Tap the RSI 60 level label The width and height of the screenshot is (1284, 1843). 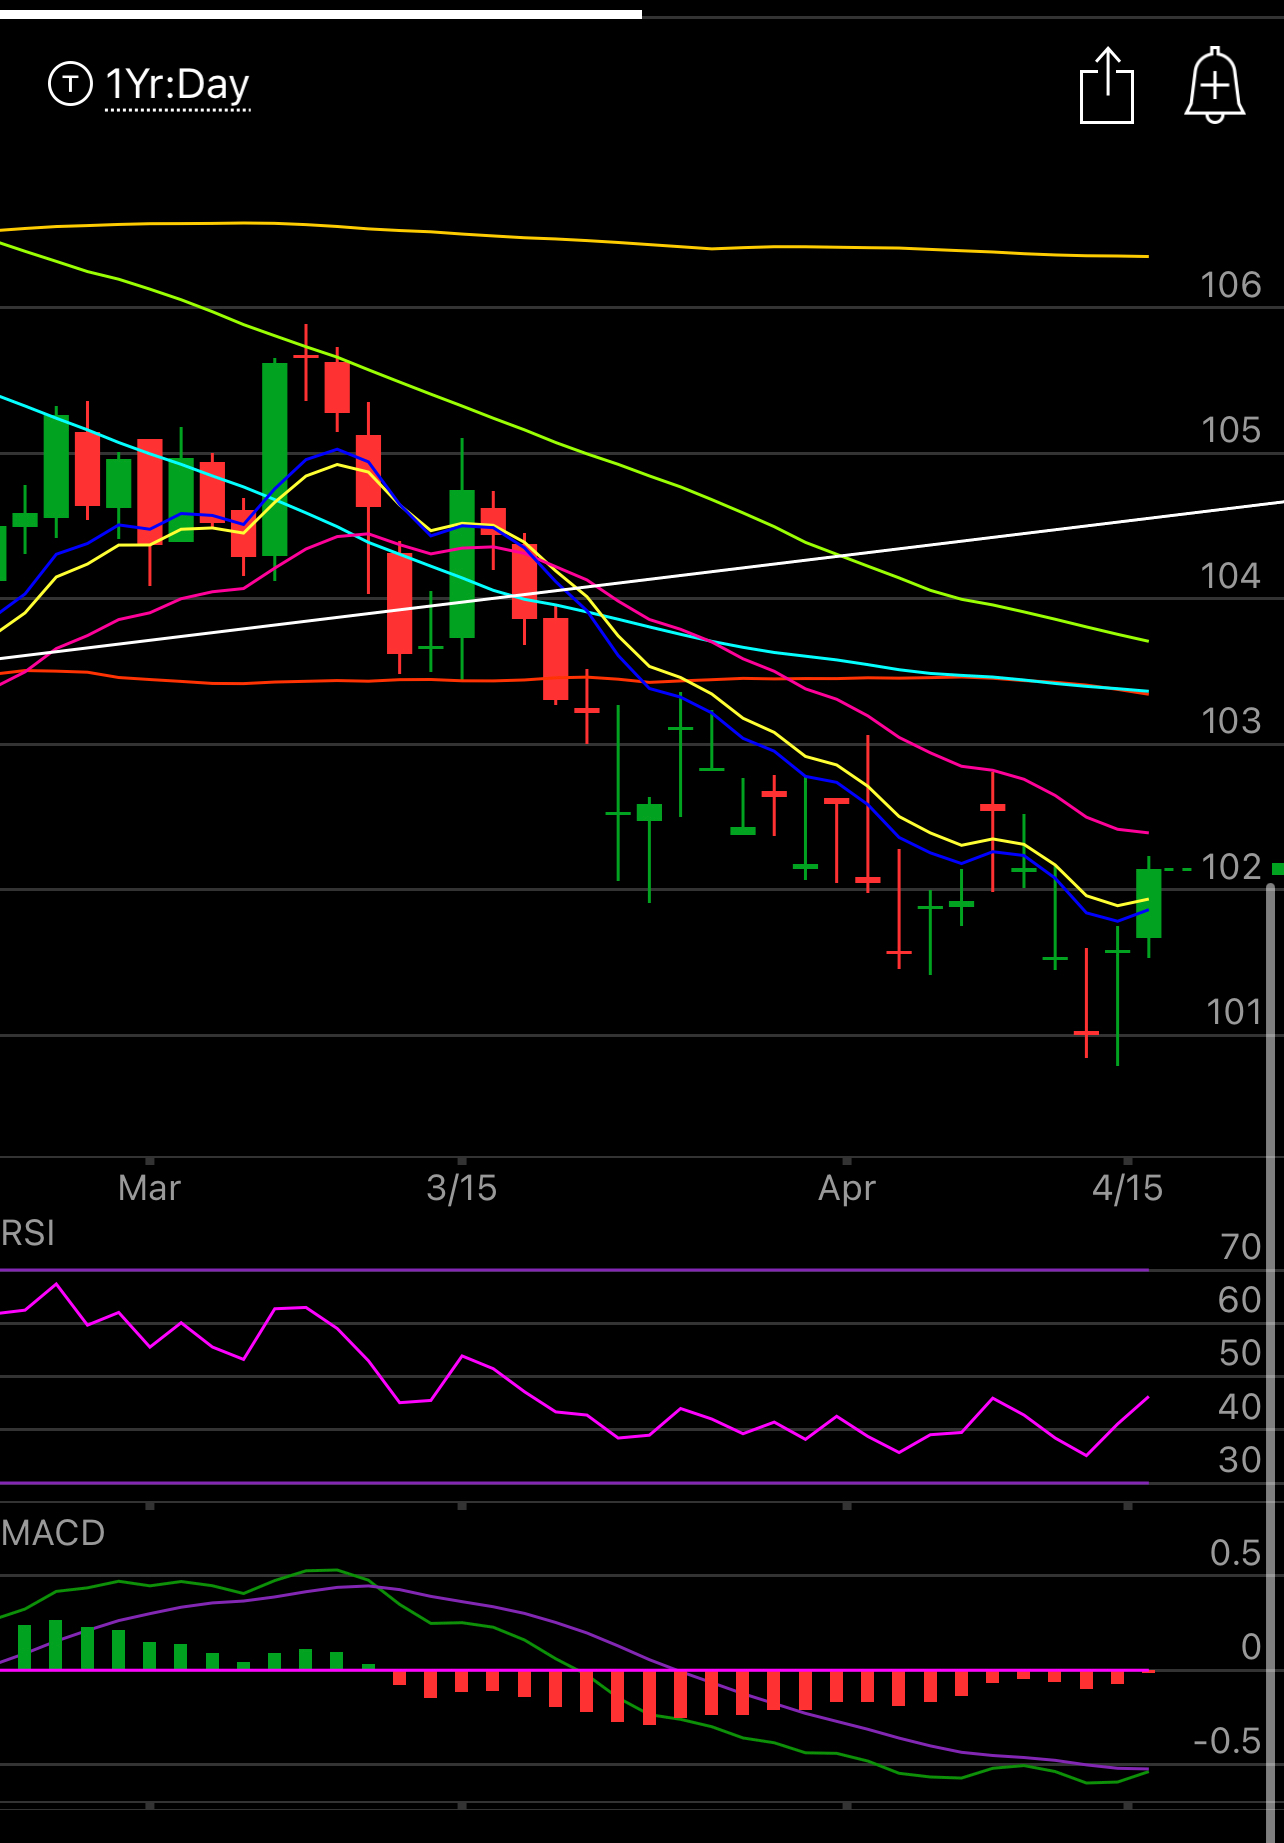tap(1240, 1300)
